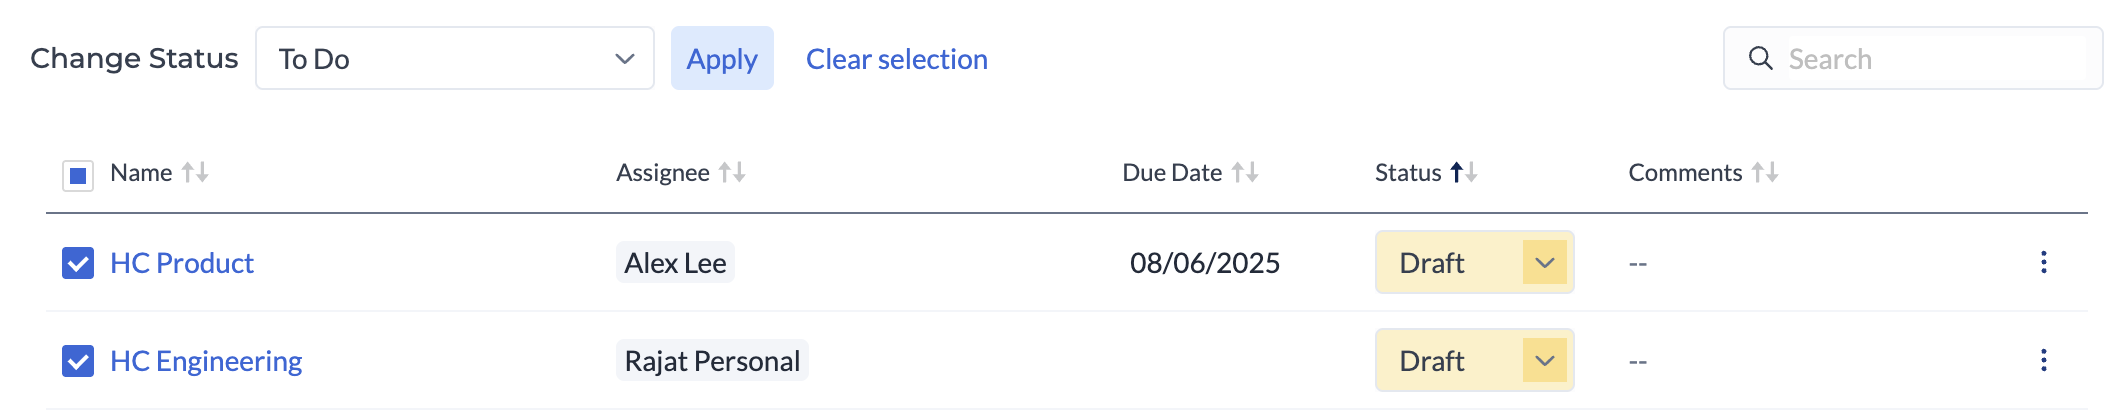The height and width of the screenshot is (416, 2114).
Task: Uncheck the HC Engineering row checkbox
Action: 78,361
